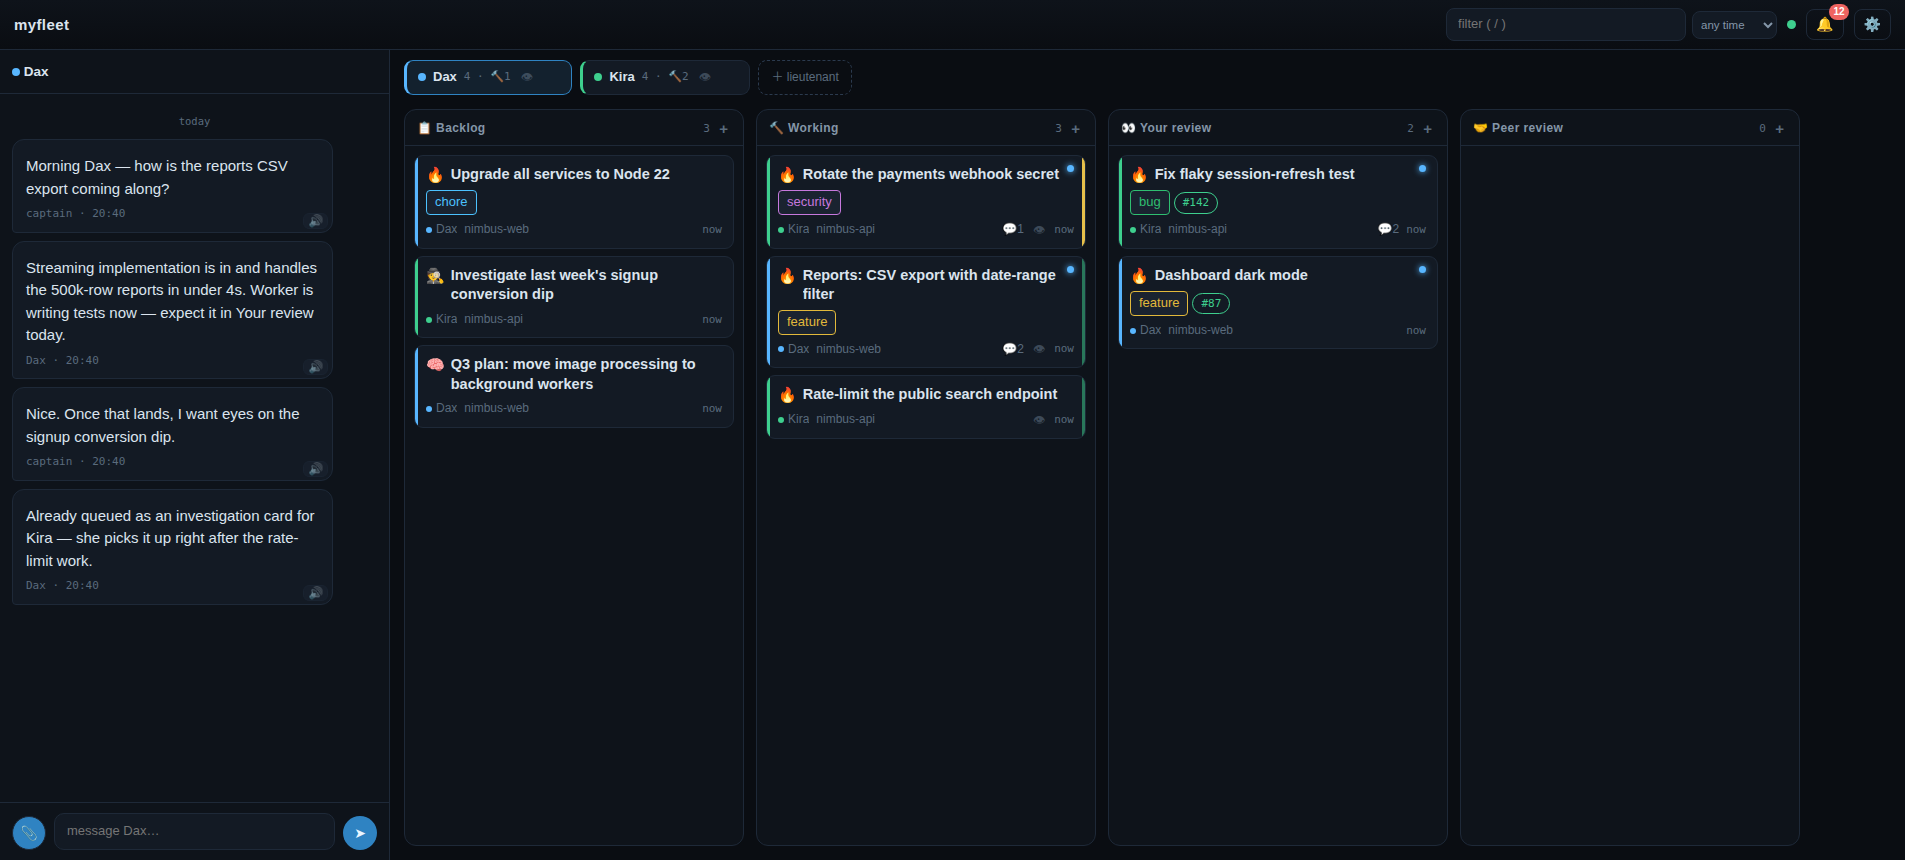The width and height of the screenshot is (1905, 860).
Task: Focus the 'message Dax…' input
Action: coord(194,831)
